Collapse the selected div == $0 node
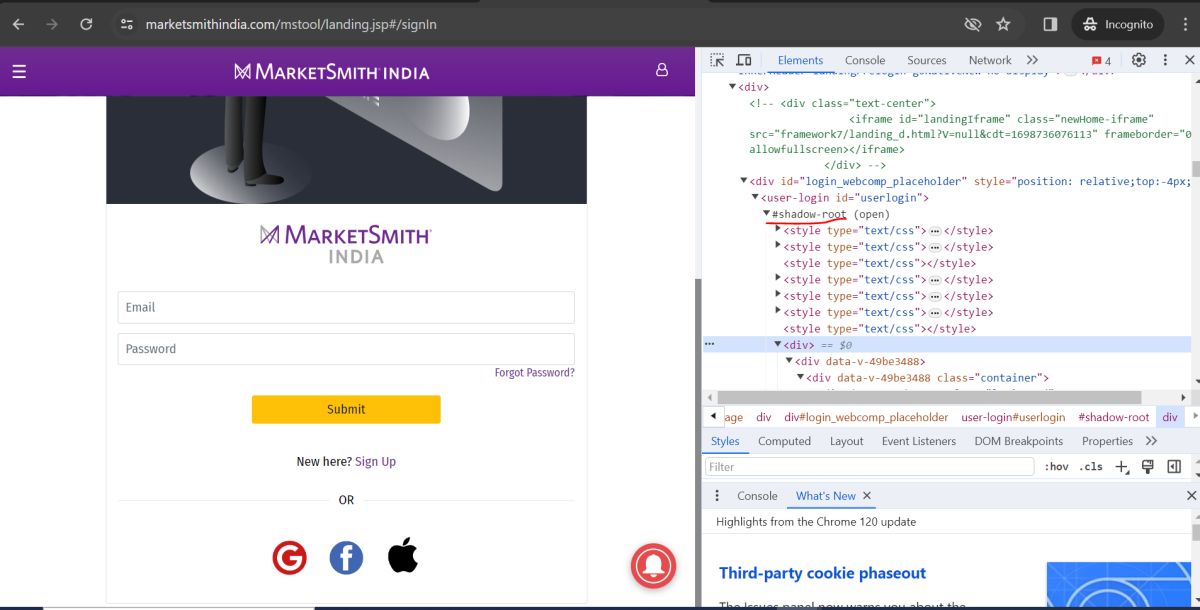1200x610 pixels. pos(778,344)
